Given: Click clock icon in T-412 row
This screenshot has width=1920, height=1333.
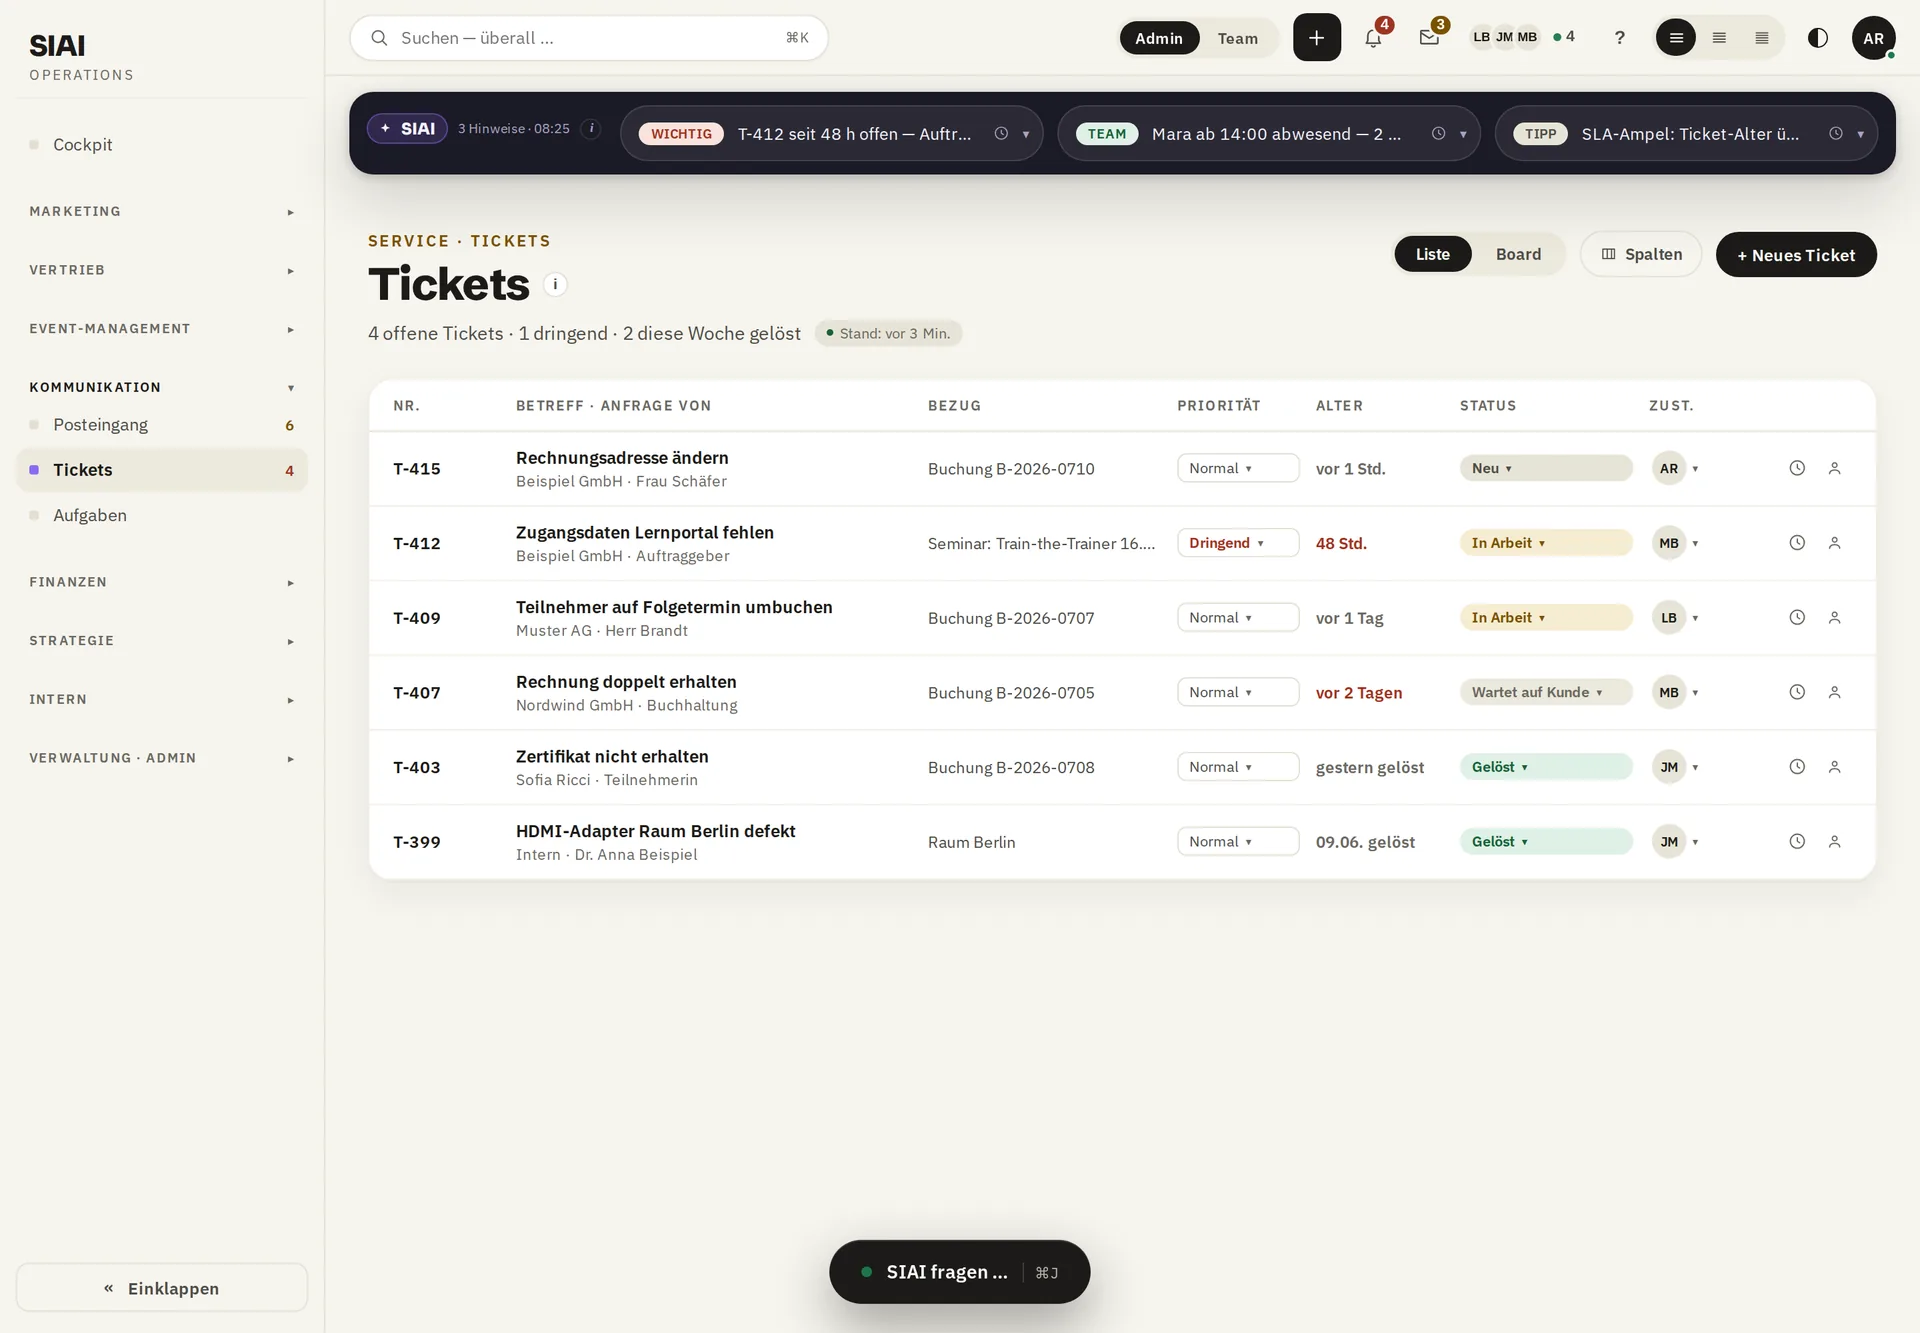Looking at the screenshot, I should click(x=1797, y=543).
